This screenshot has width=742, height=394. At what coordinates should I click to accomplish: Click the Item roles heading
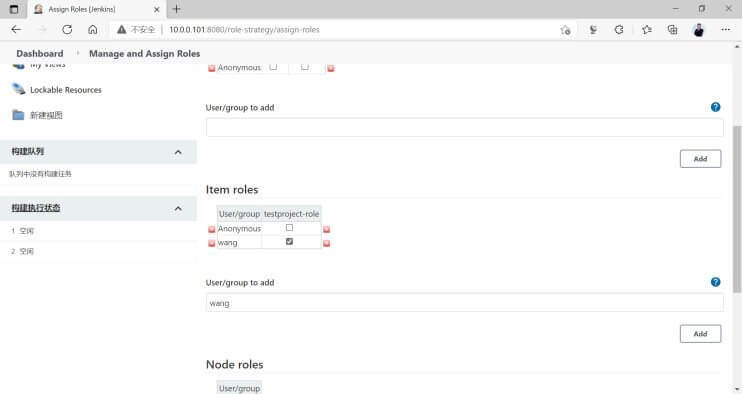(232, 190)
